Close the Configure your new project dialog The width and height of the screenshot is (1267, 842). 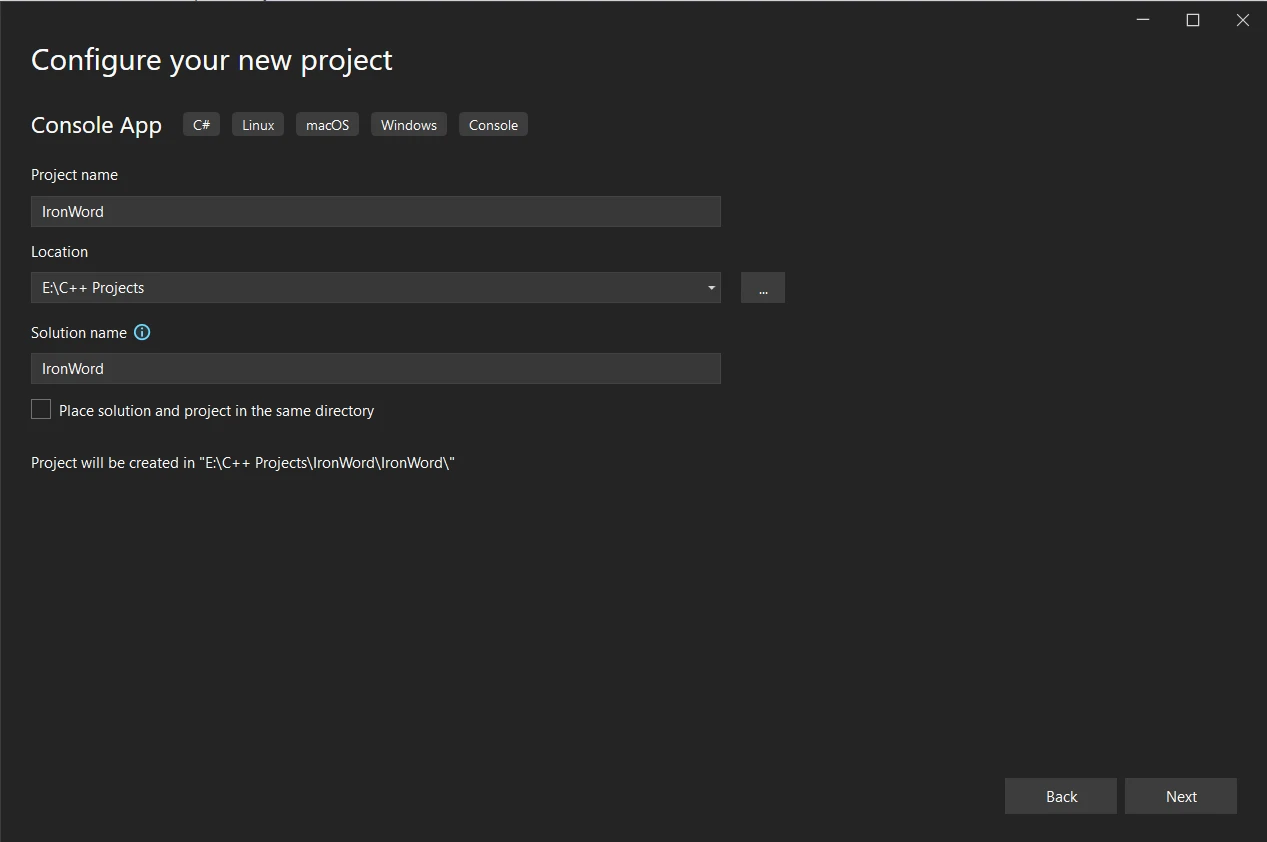point(1242,20)
